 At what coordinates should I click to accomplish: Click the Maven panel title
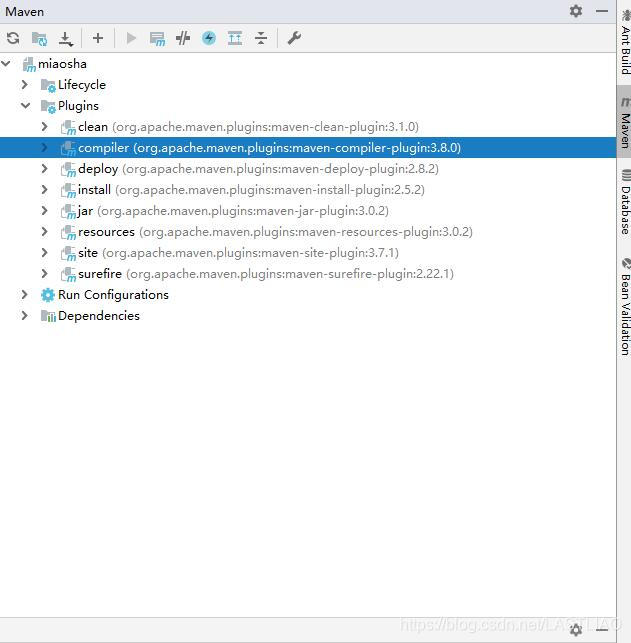[x=24, y=11]
